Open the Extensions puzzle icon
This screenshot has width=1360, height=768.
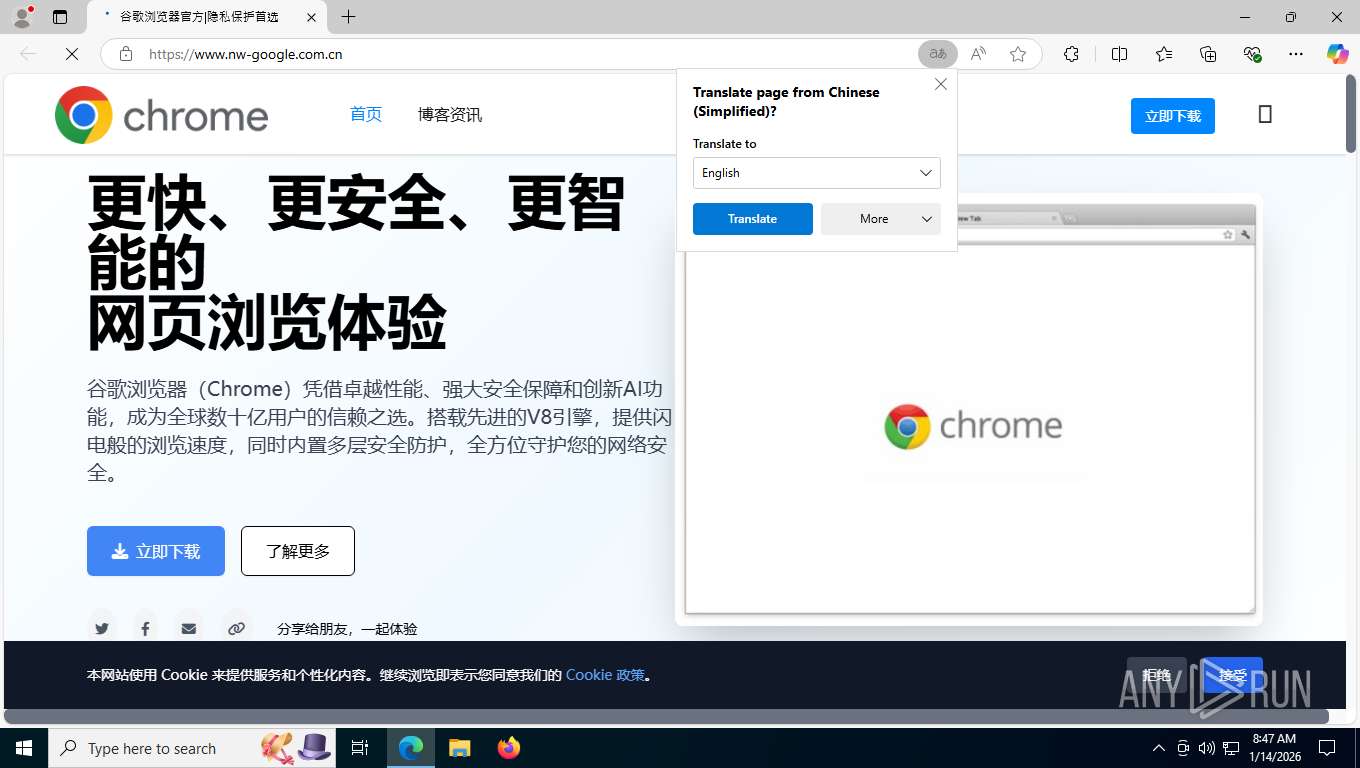pos(1071,54)
